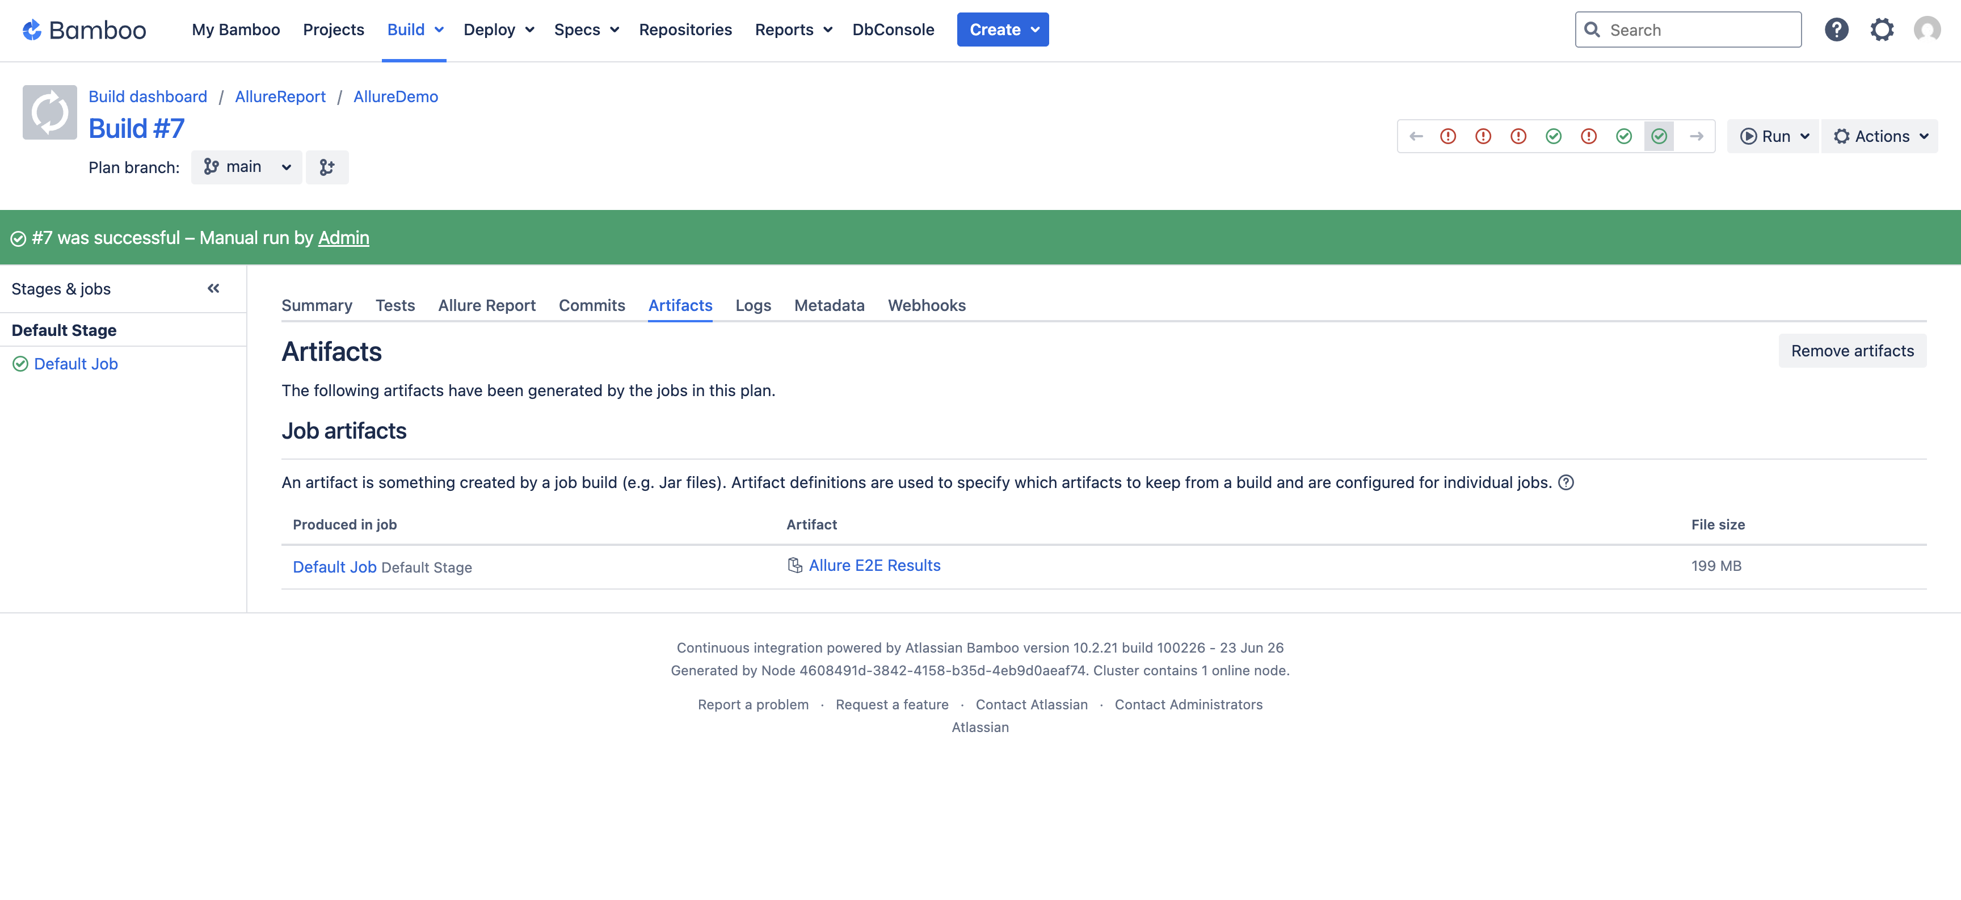Screen dimensions: 1961x900
Task: Click the plan avatar icon beside Build #7
Action: [x=50, y=112]
